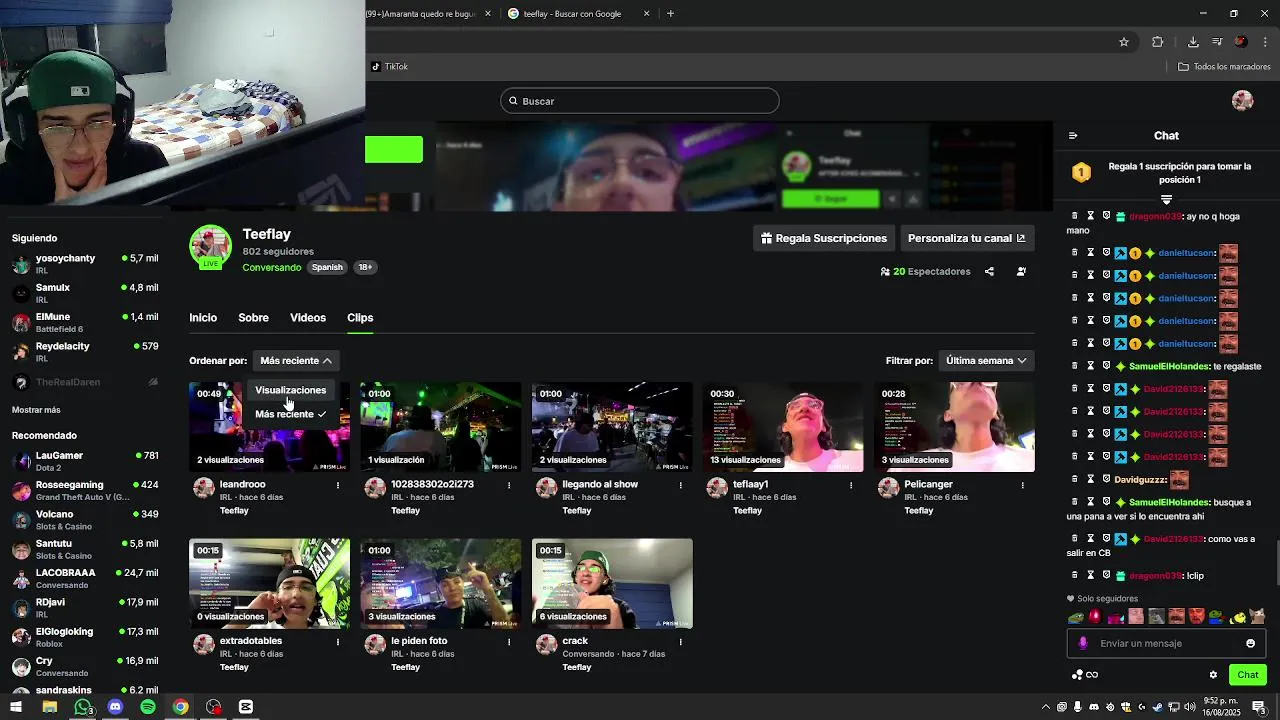Click the Teeflay channel avatar with LIVE badge
This screenshot has height=720, width=1280.
210,248
